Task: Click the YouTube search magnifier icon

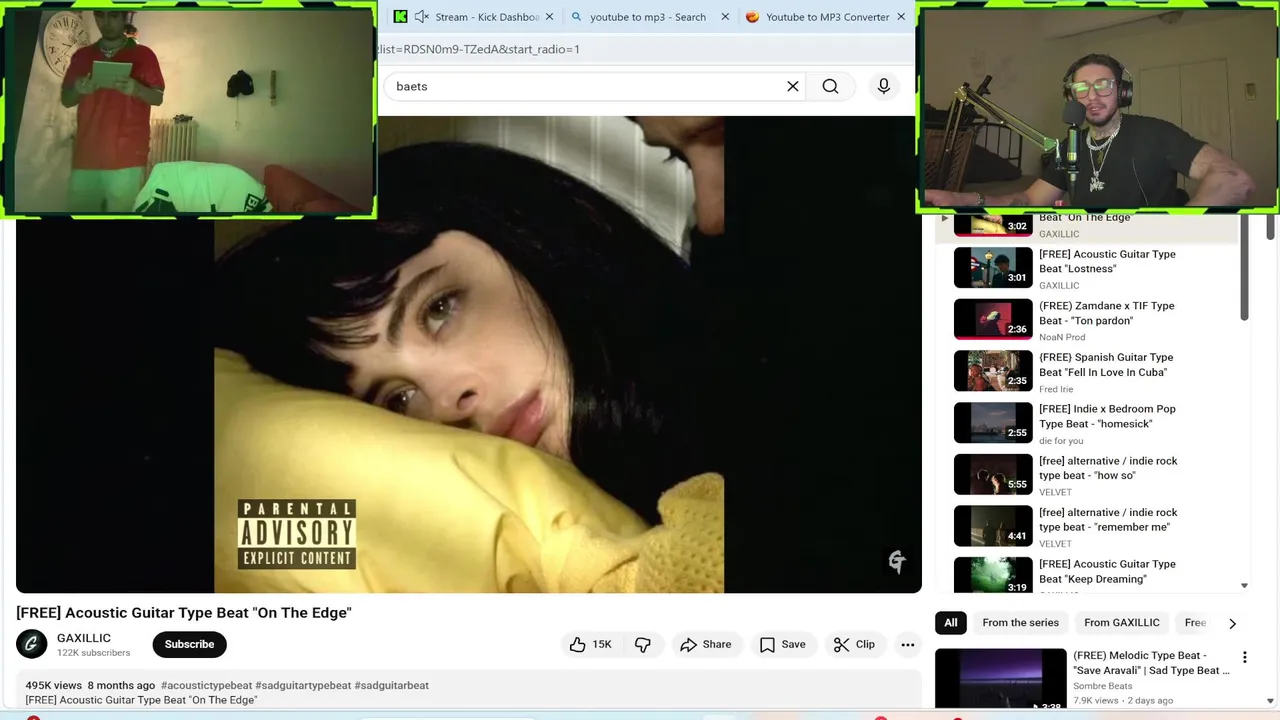Action: tap(830, 86)
